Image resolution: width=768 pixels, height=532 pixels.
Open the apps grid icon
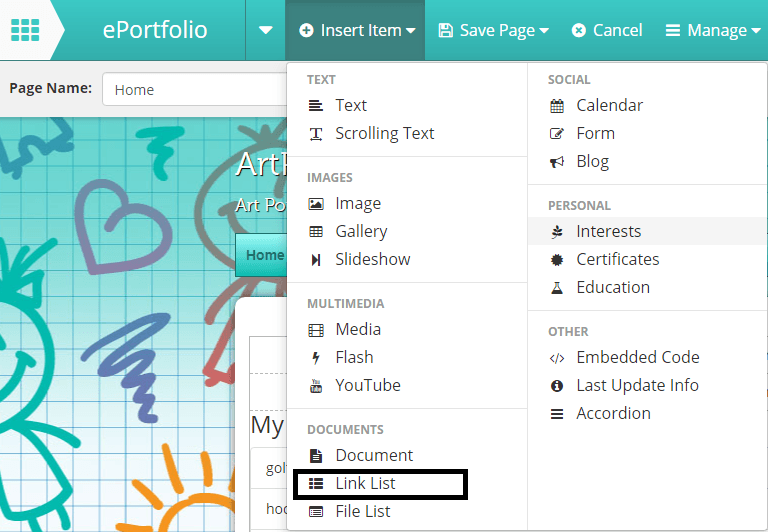(25, 30)
